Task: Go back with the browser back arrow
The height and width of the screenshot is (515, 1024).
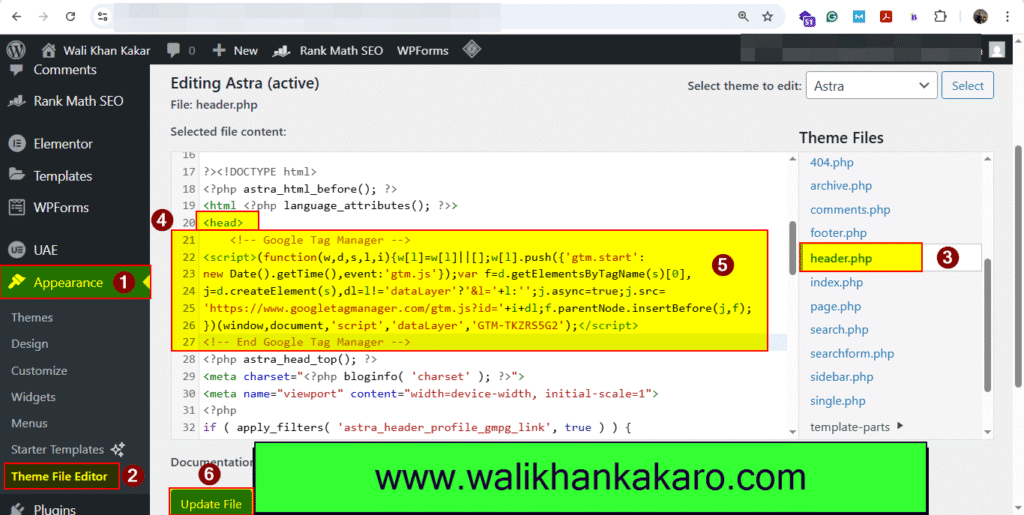Action: [16, 16]
